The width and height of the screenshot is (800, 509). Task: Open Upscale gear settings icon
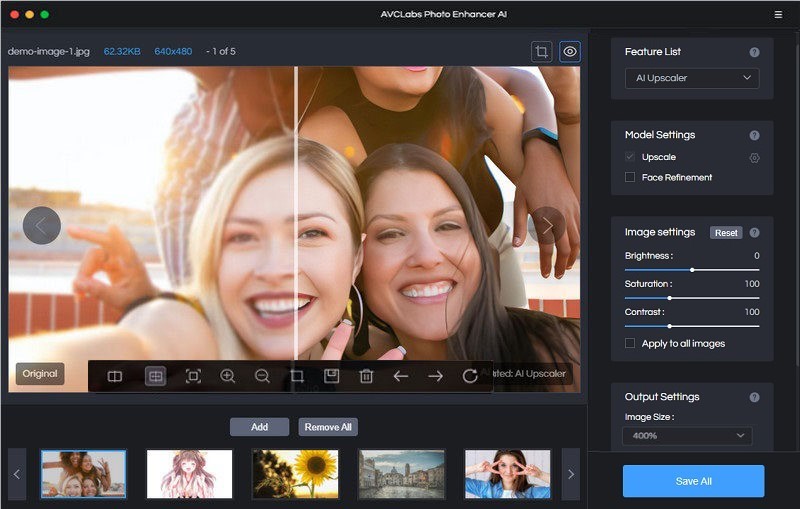coord(755,158)
